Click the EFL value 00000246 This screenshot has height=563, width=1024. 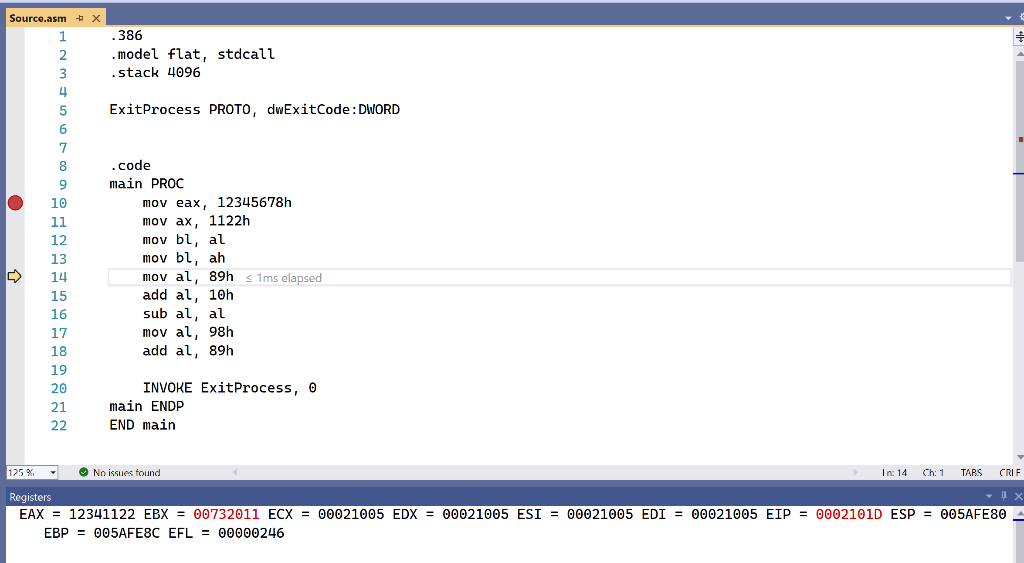pos(251,533)
